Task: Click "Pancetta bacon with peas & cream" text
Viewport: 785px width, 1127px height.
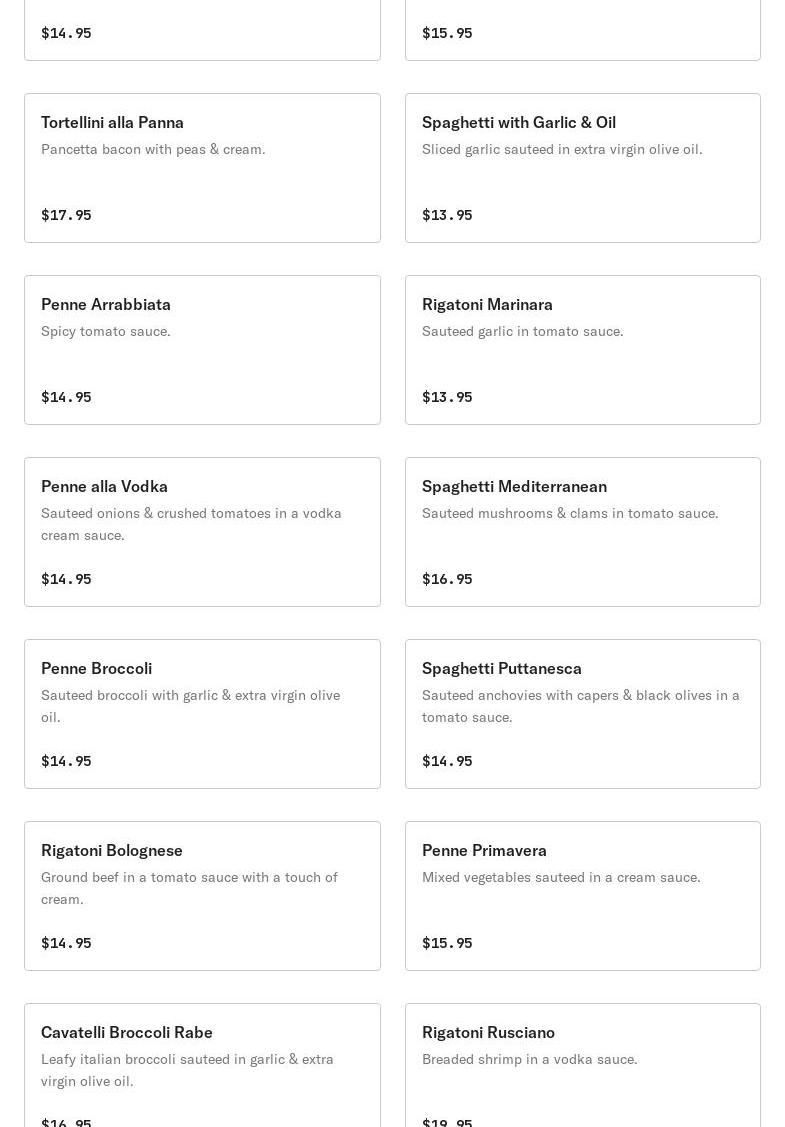Action: pyautogui.click(x=153, y=149)
